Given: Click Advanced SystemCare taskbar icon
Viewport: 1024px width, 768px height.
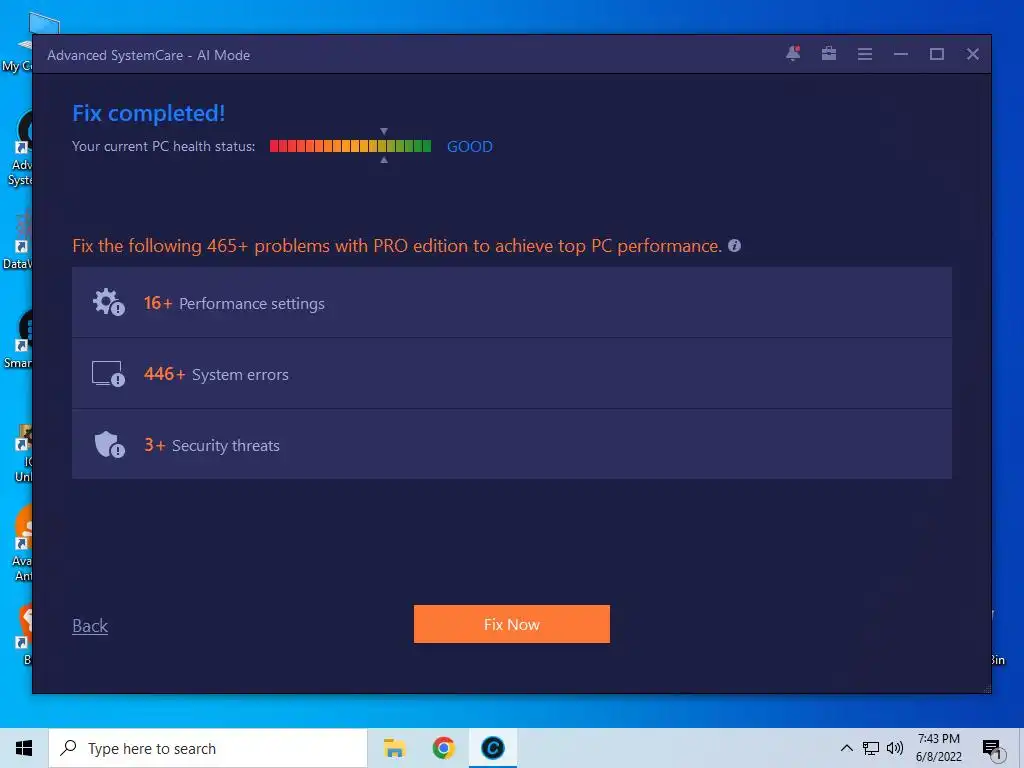Looking at the screenshot, I should [x=492, y=748].
